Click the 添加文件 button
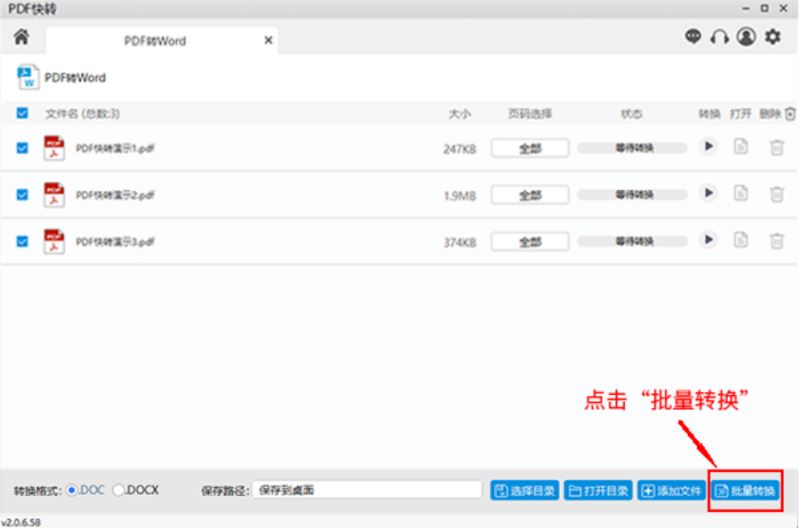800x528 pixels. (x=671, y=491)
